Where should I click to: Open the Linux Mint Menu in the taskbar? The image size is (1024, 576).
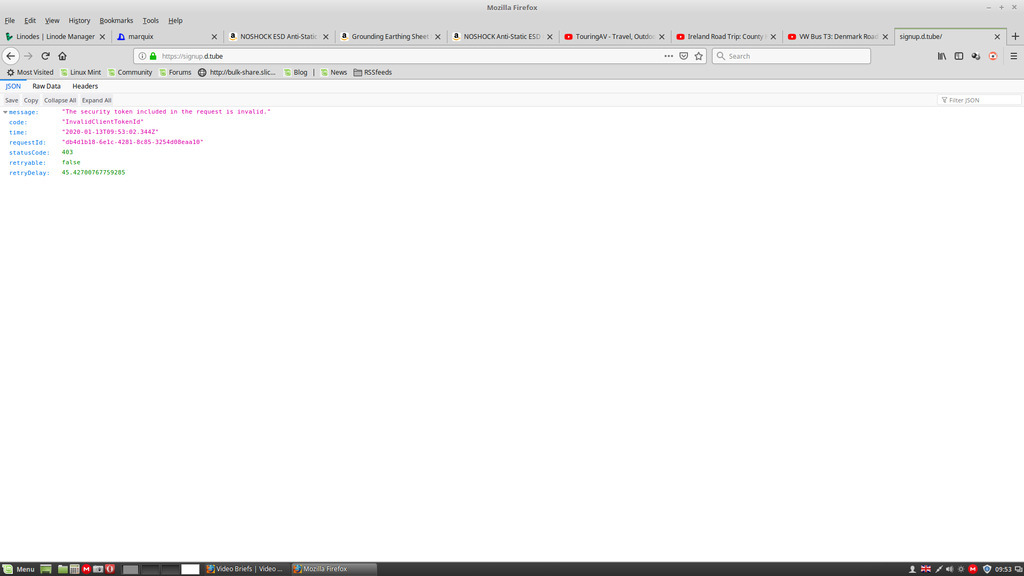(18, 569)
